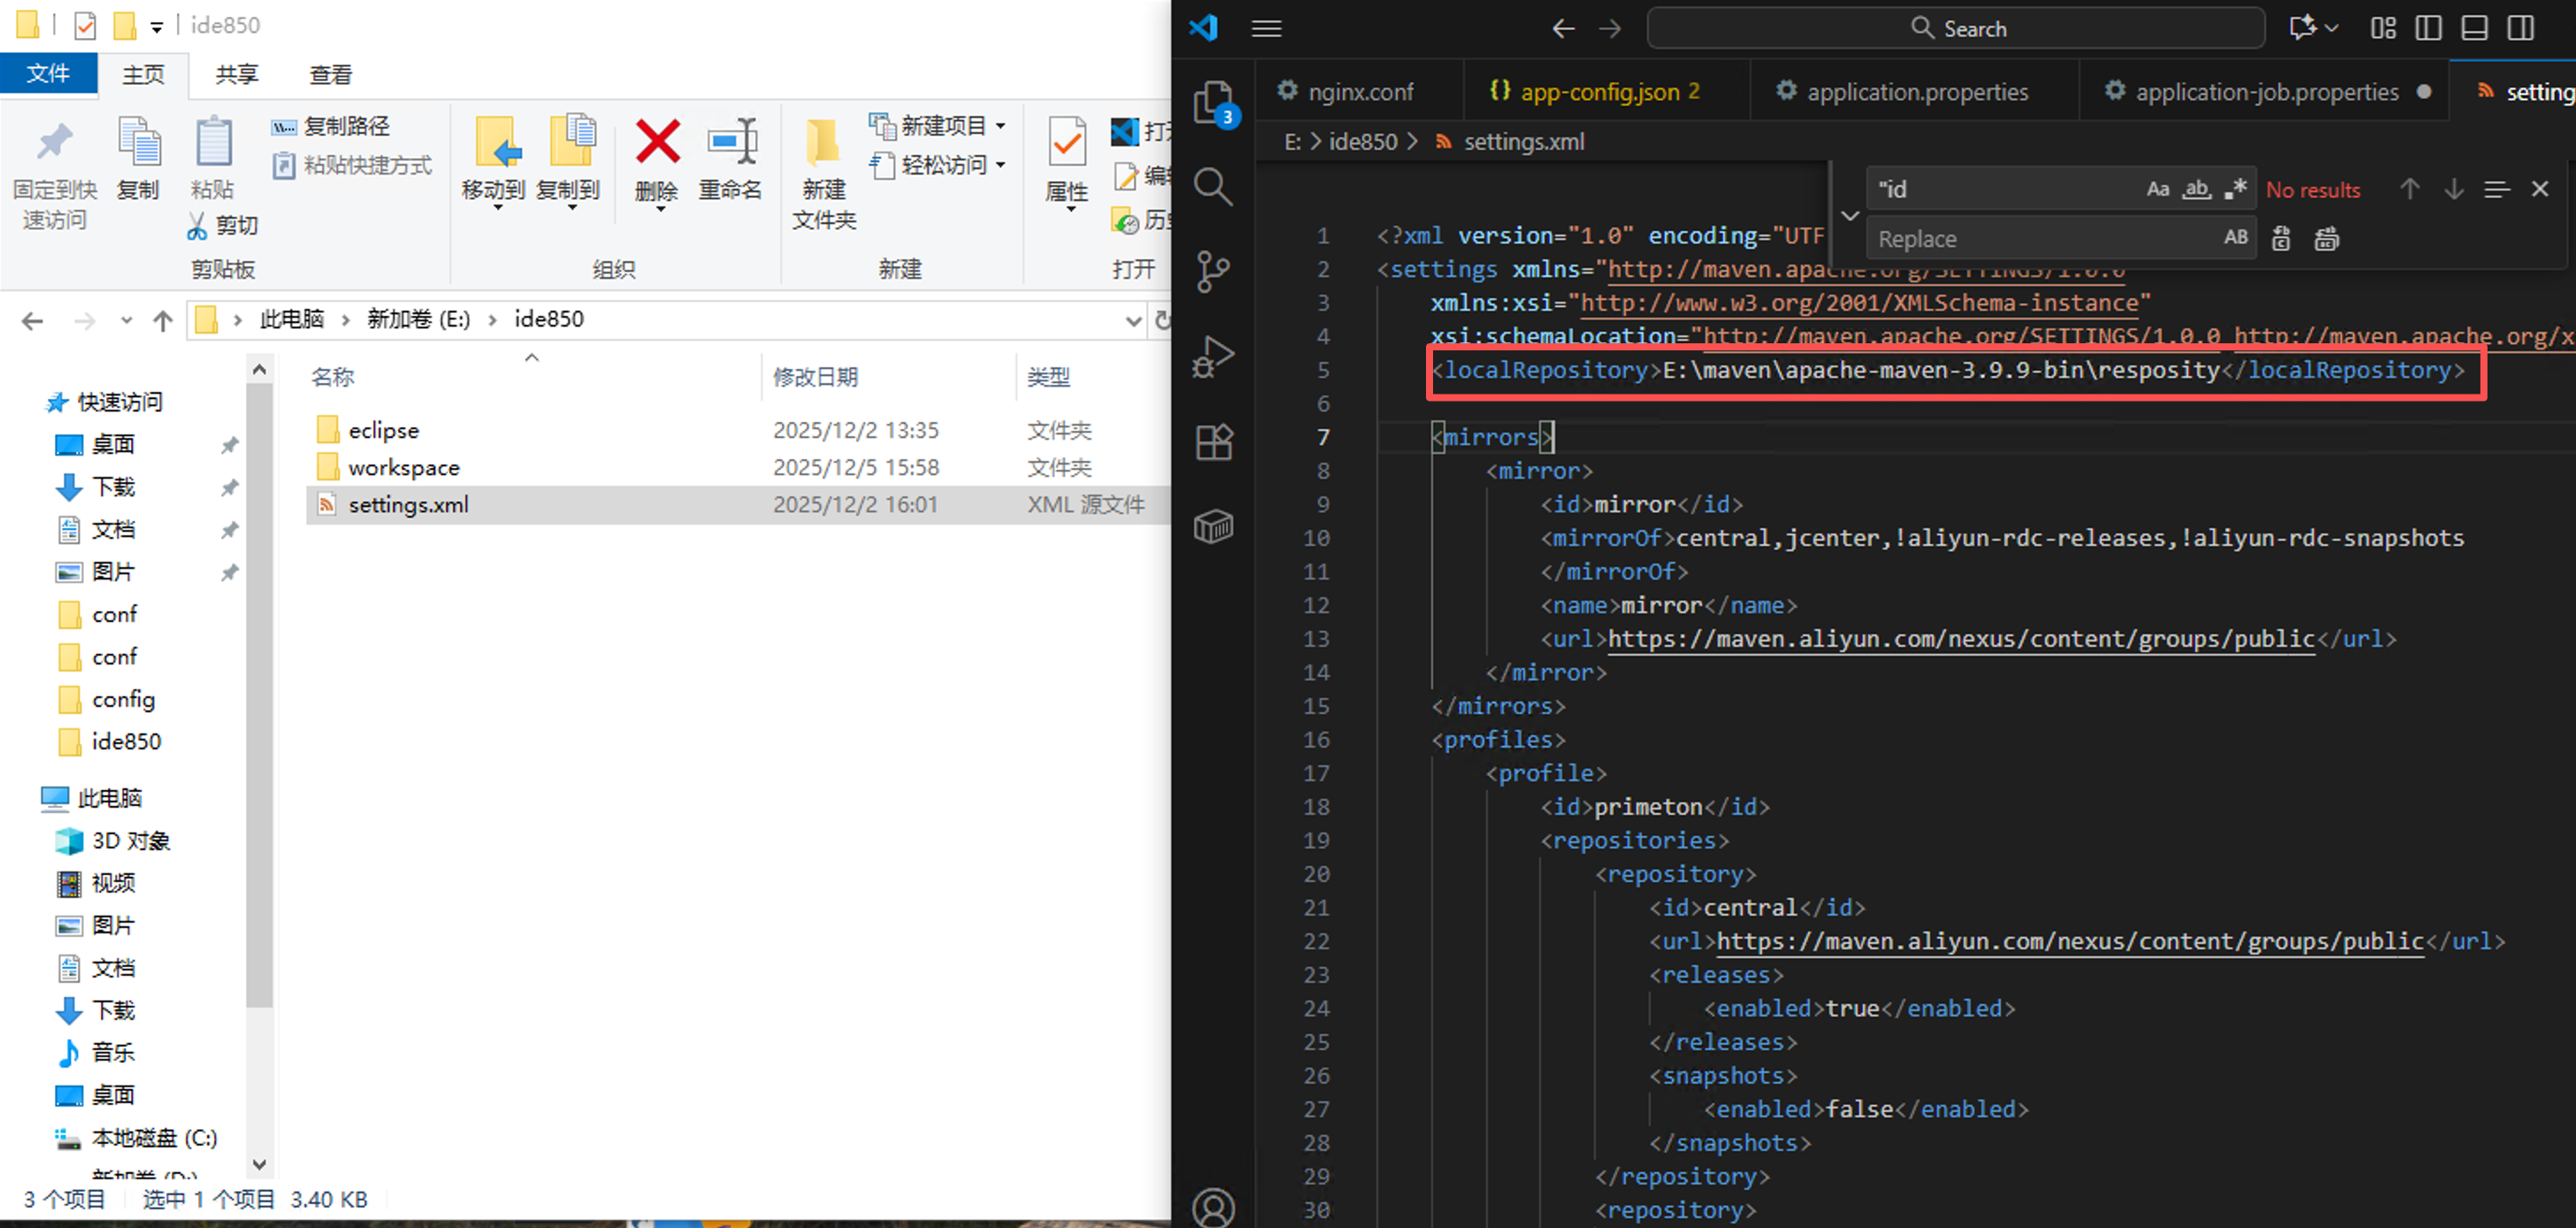Expand the address bar history dropdown
The width and height of the screenshot is (2576, 1228).
(1132, 320)
